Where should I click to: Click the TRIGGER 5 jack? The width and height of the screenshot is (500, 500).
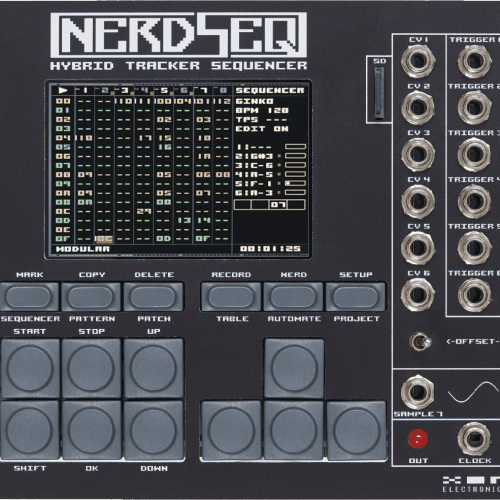(474, 248)
